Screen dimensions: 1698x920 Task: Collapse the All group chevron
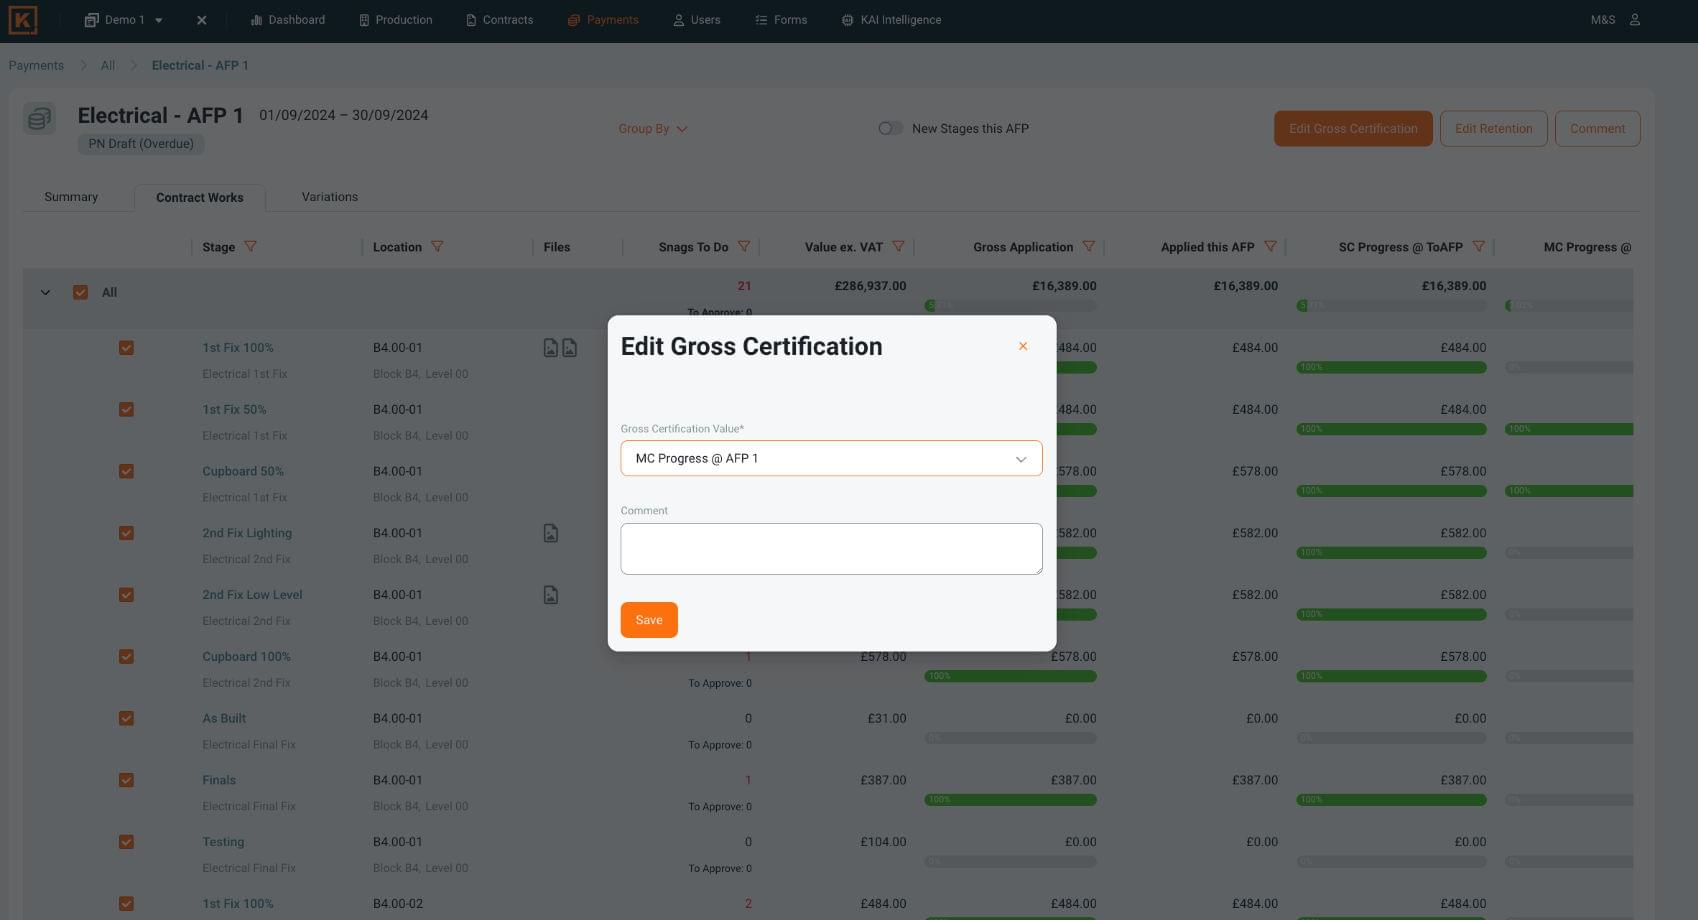pos(45,293)
